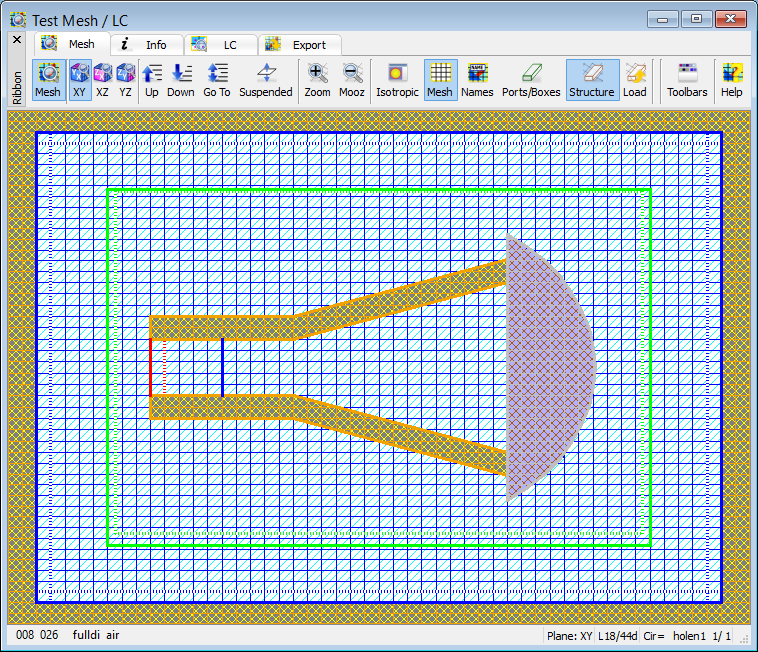Toggle Names display
The width and height of the screenshot is (758, 652).
click(477, 79)
